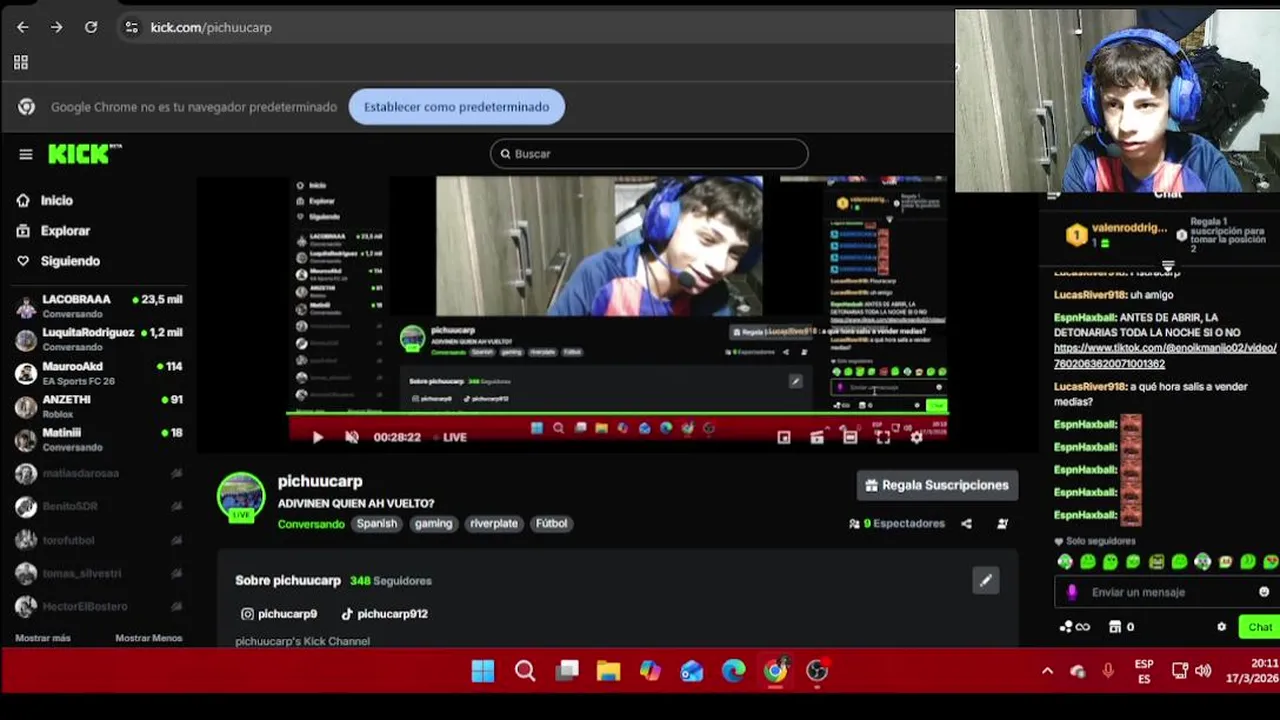Open the emoji picker in the chat box
The height and width of the screenshot is (720, 1280).
[x=1264, y=592]
